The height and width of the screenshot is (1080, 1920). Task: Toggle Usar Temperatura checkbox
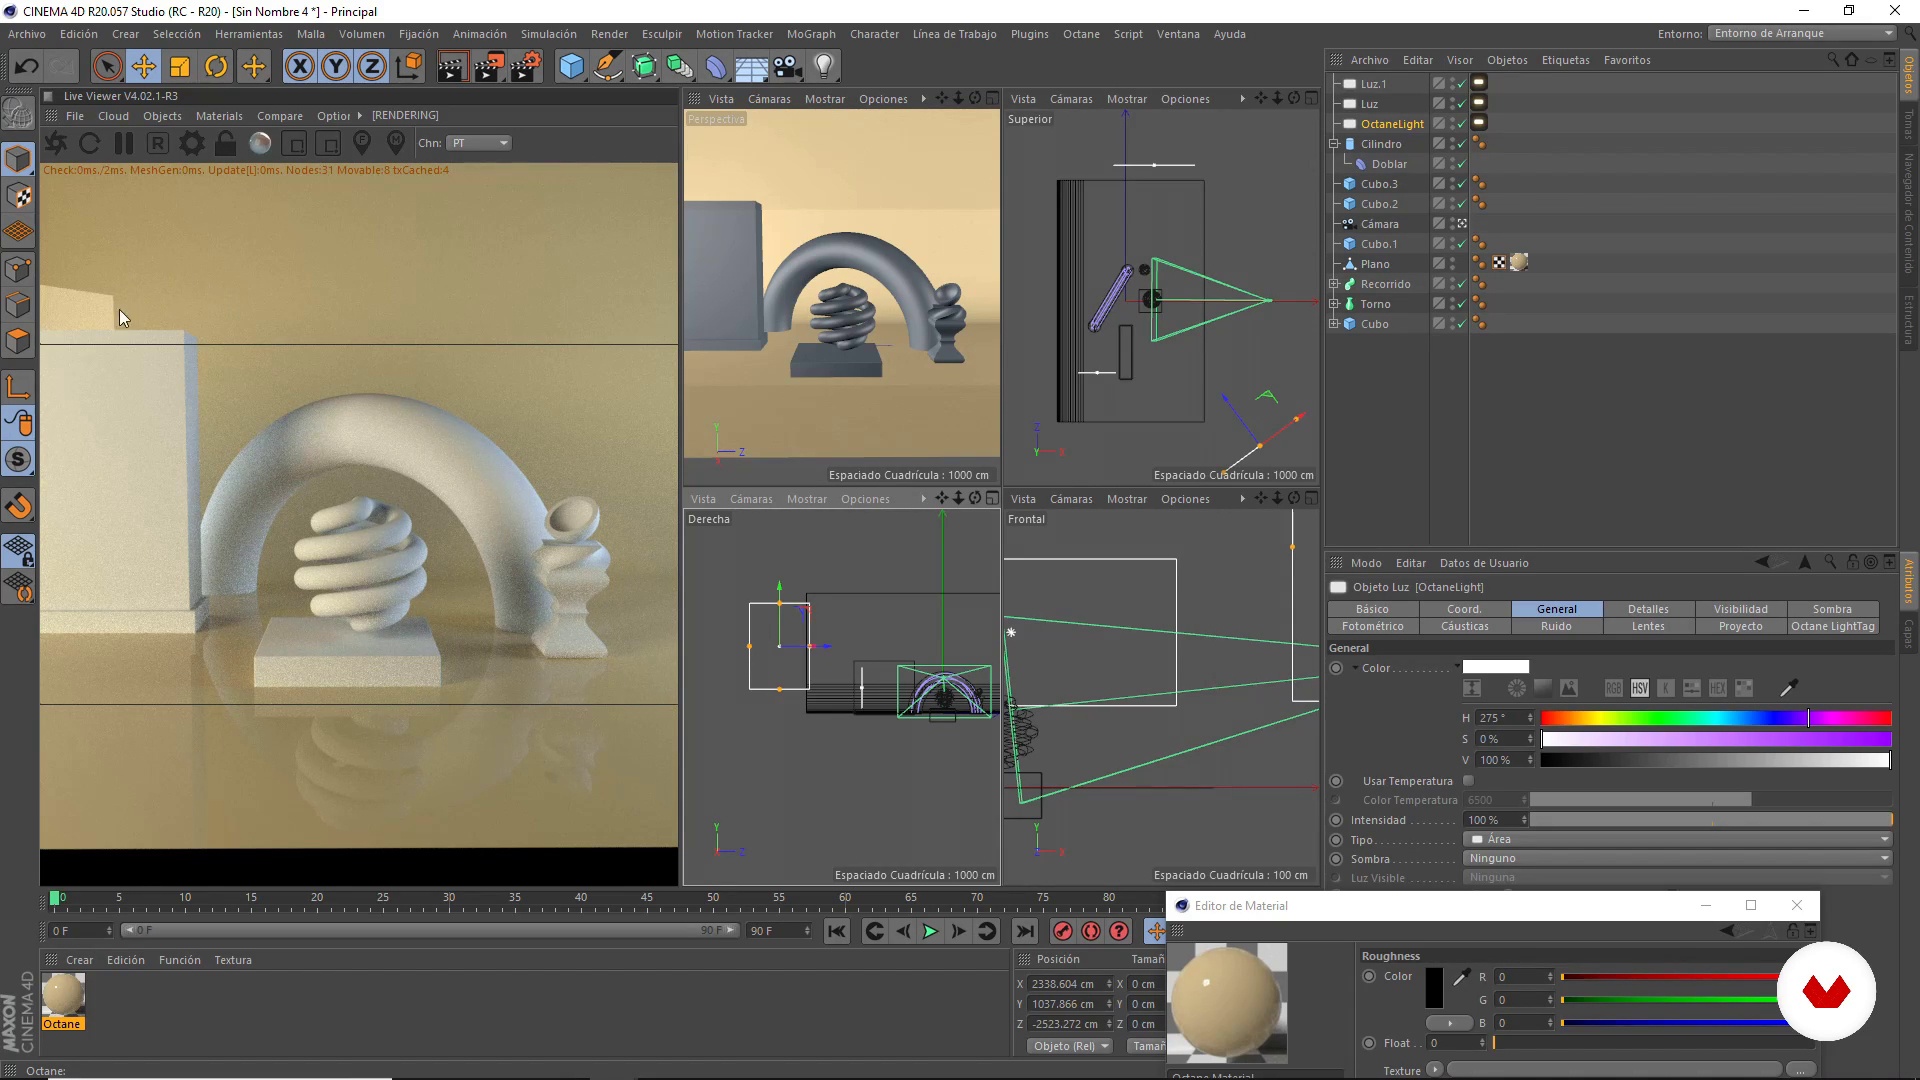(1468, 781)
